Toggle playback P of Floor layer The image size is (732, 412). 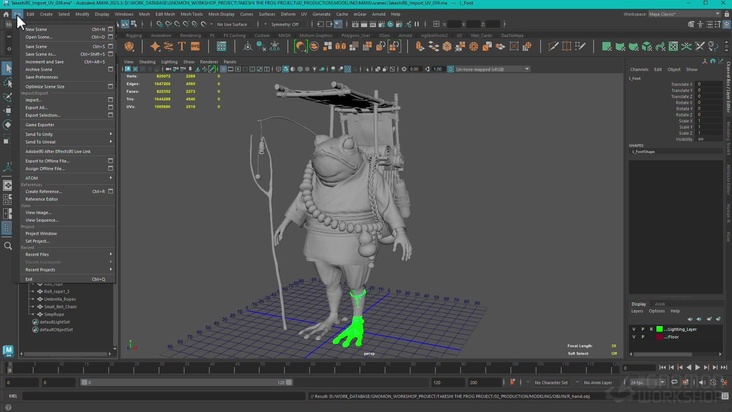pos(642,337)
